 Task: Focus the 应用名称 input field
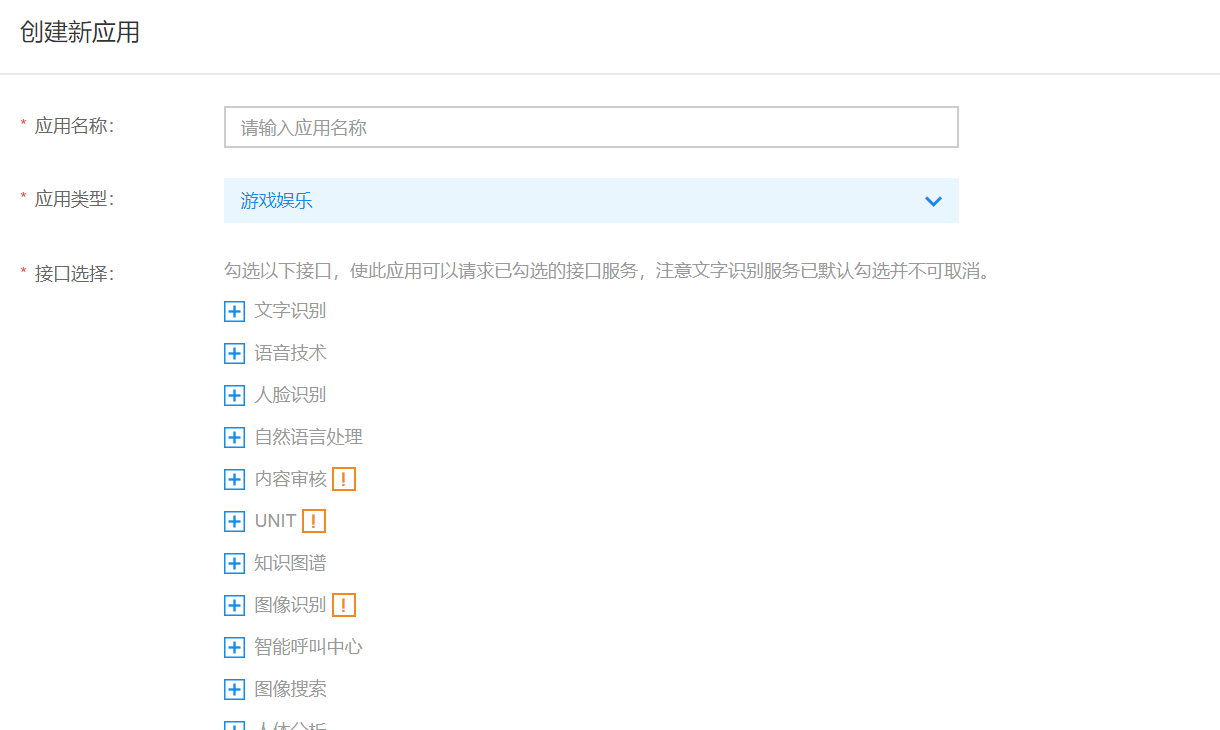(x=591, y=127)
